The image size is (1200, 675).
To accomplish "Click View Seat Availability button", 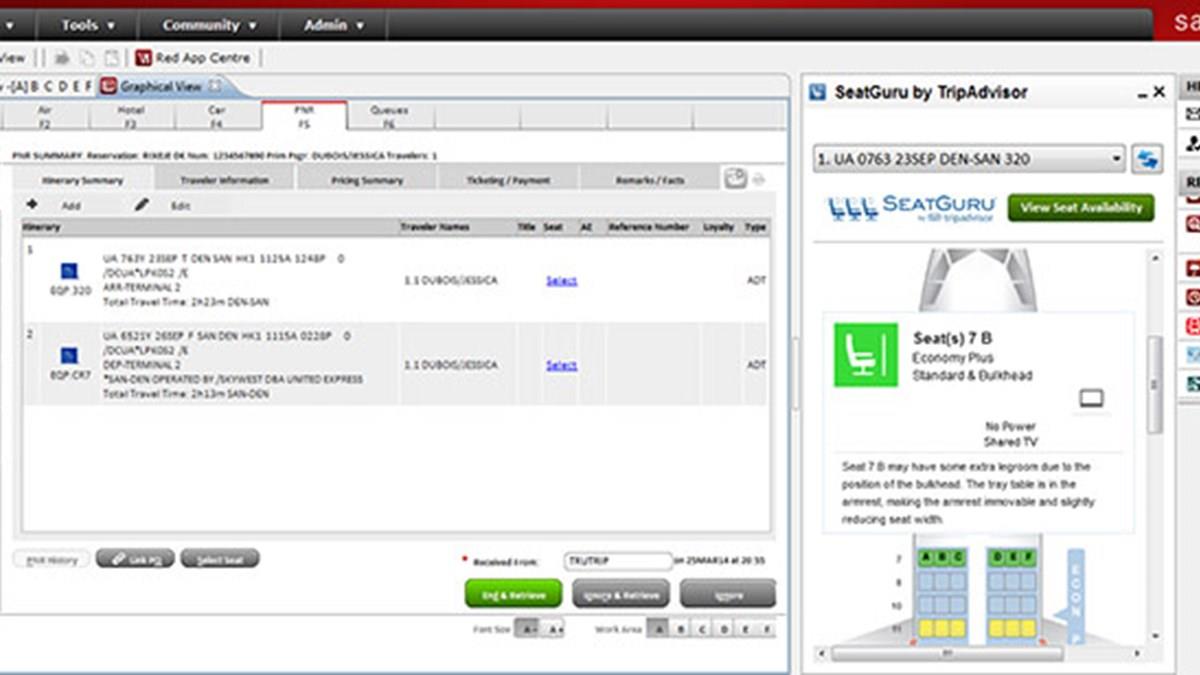I will (1081, 208).
